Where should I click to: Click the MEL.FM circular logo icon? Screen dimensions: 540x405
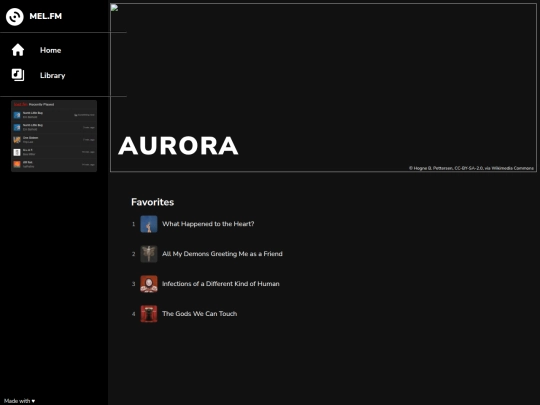14,17
